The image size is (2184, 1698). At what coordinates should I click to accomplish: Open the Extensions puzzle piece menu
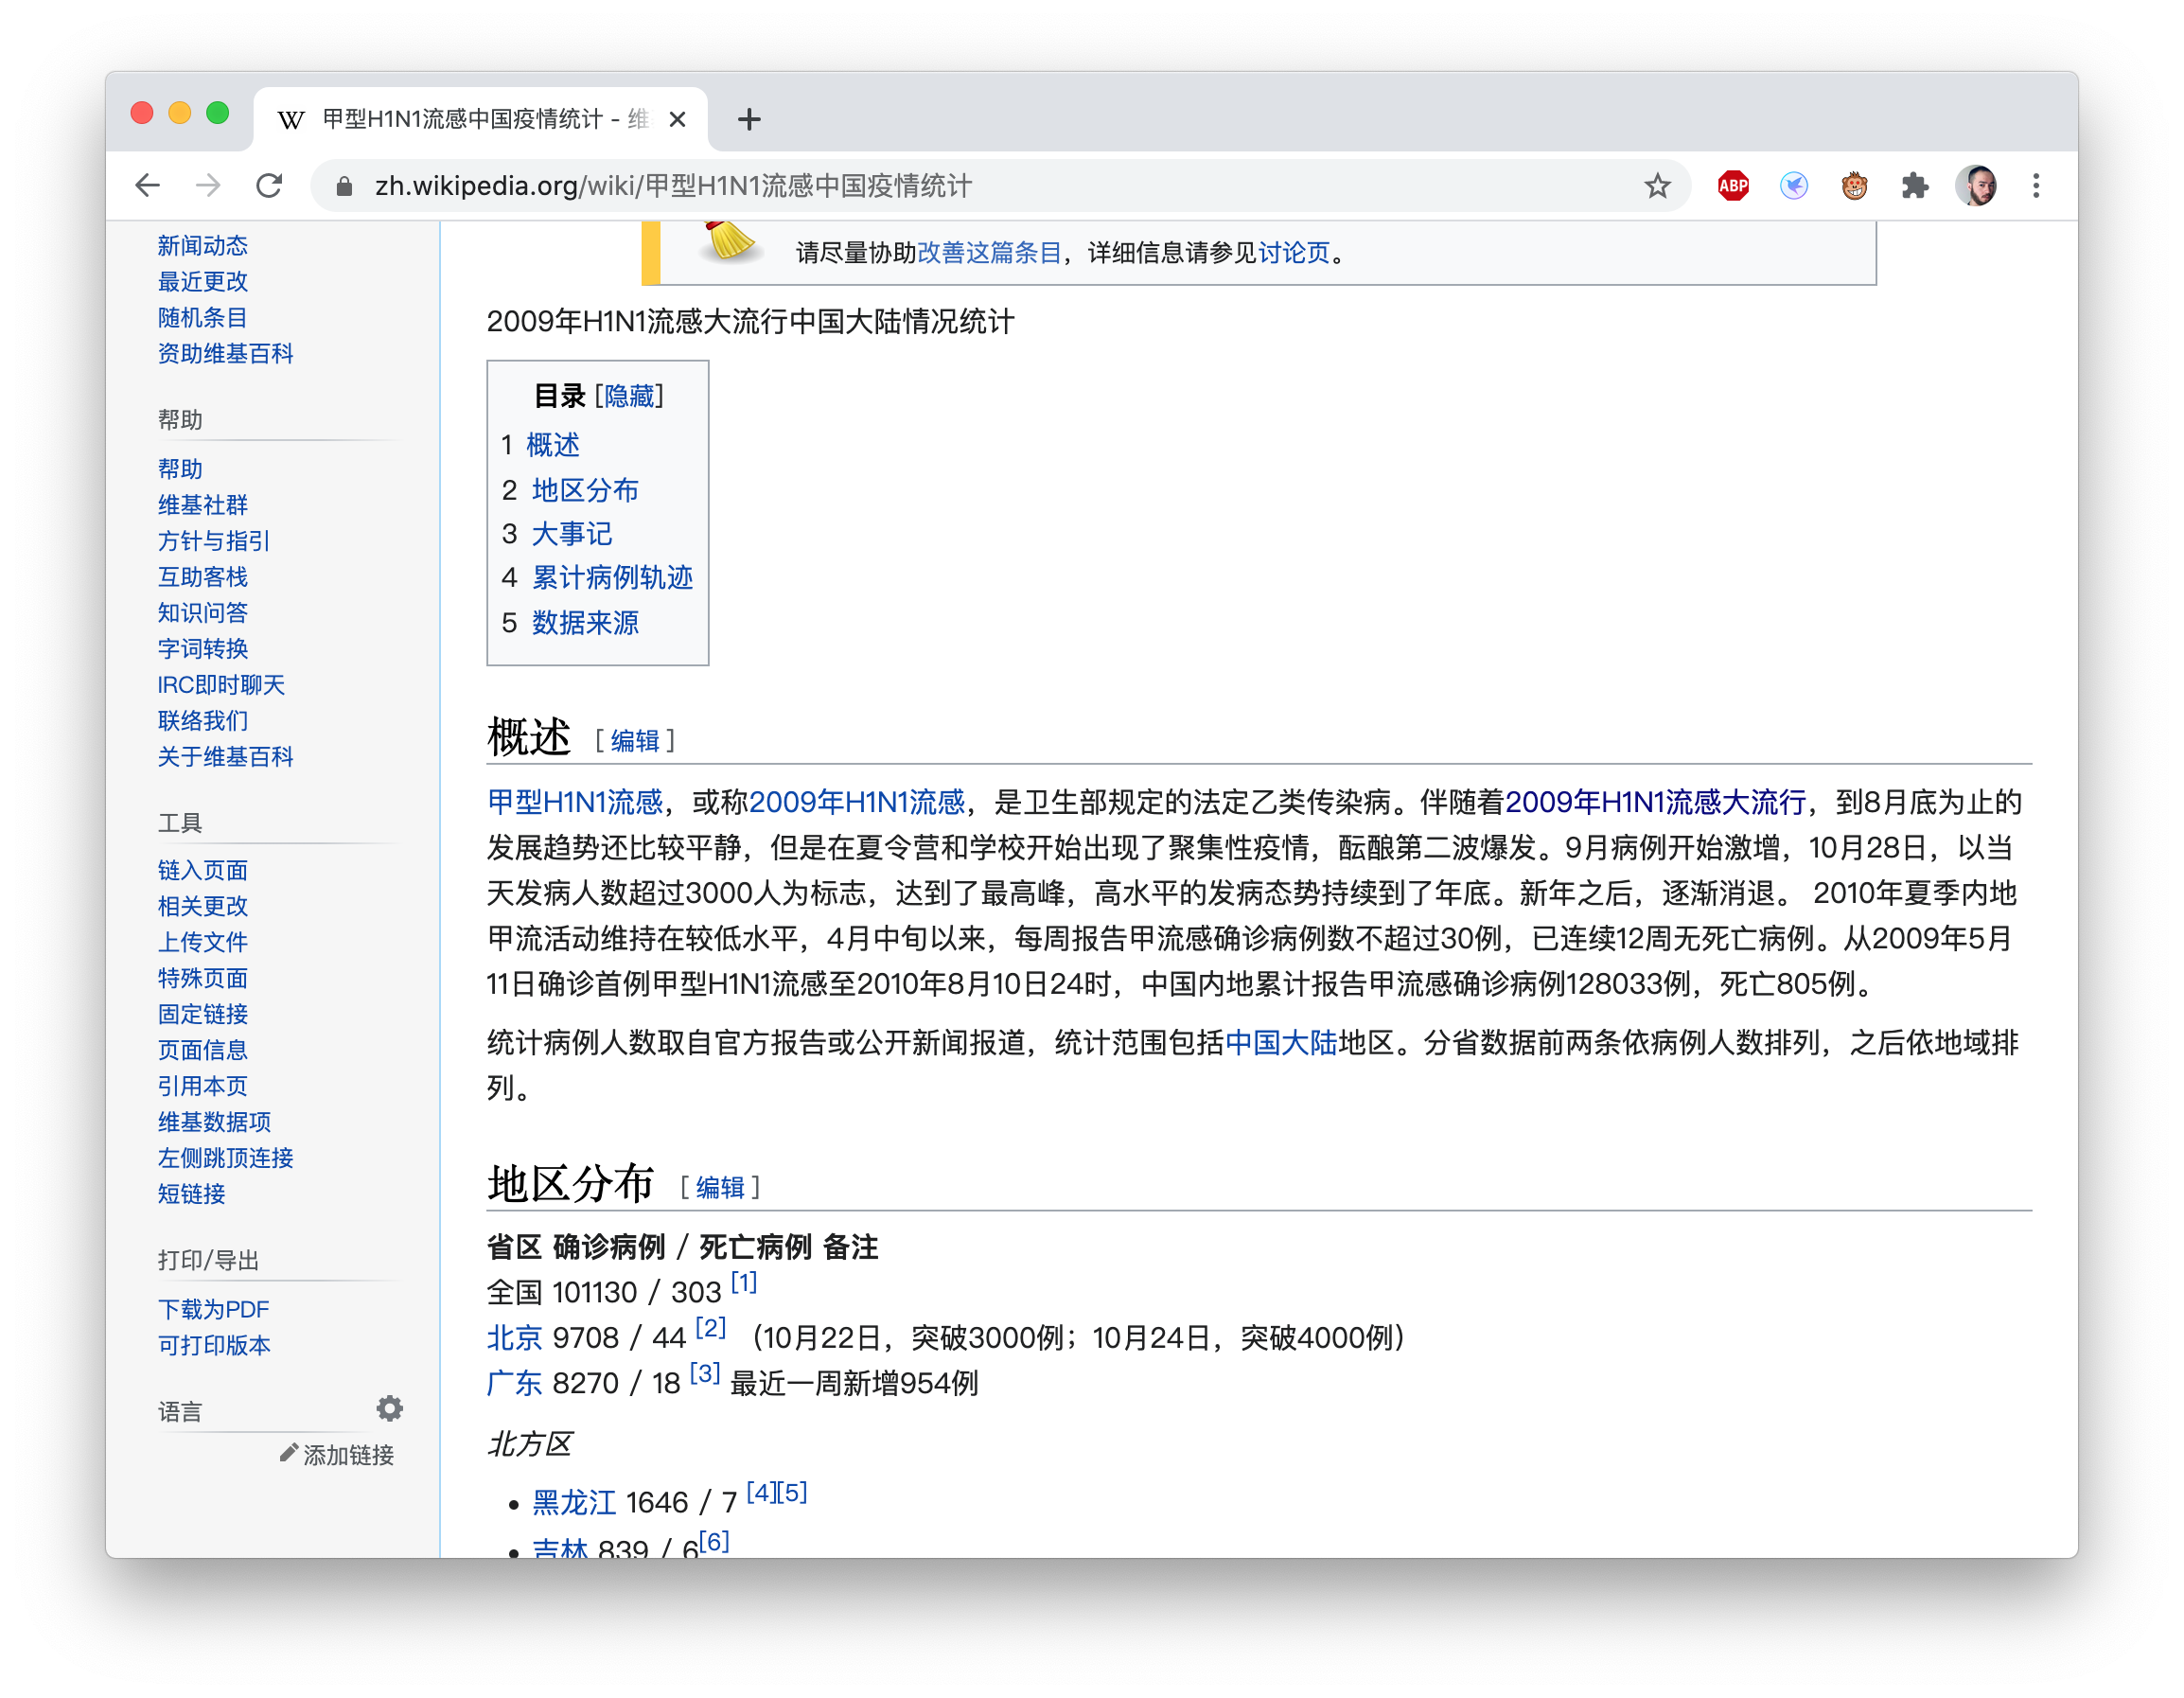pyautogui.click(x=1914, y=186)
